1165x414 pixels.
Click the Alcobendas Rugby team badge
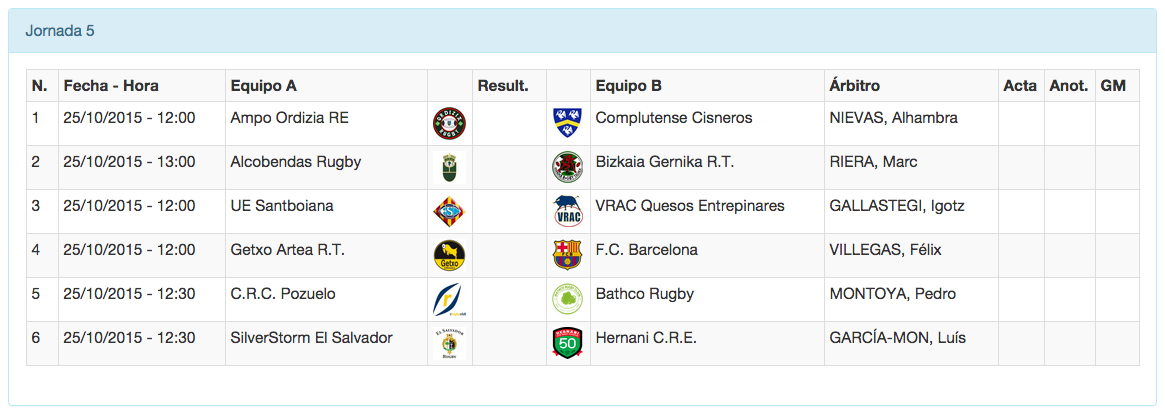pos(448,168)
